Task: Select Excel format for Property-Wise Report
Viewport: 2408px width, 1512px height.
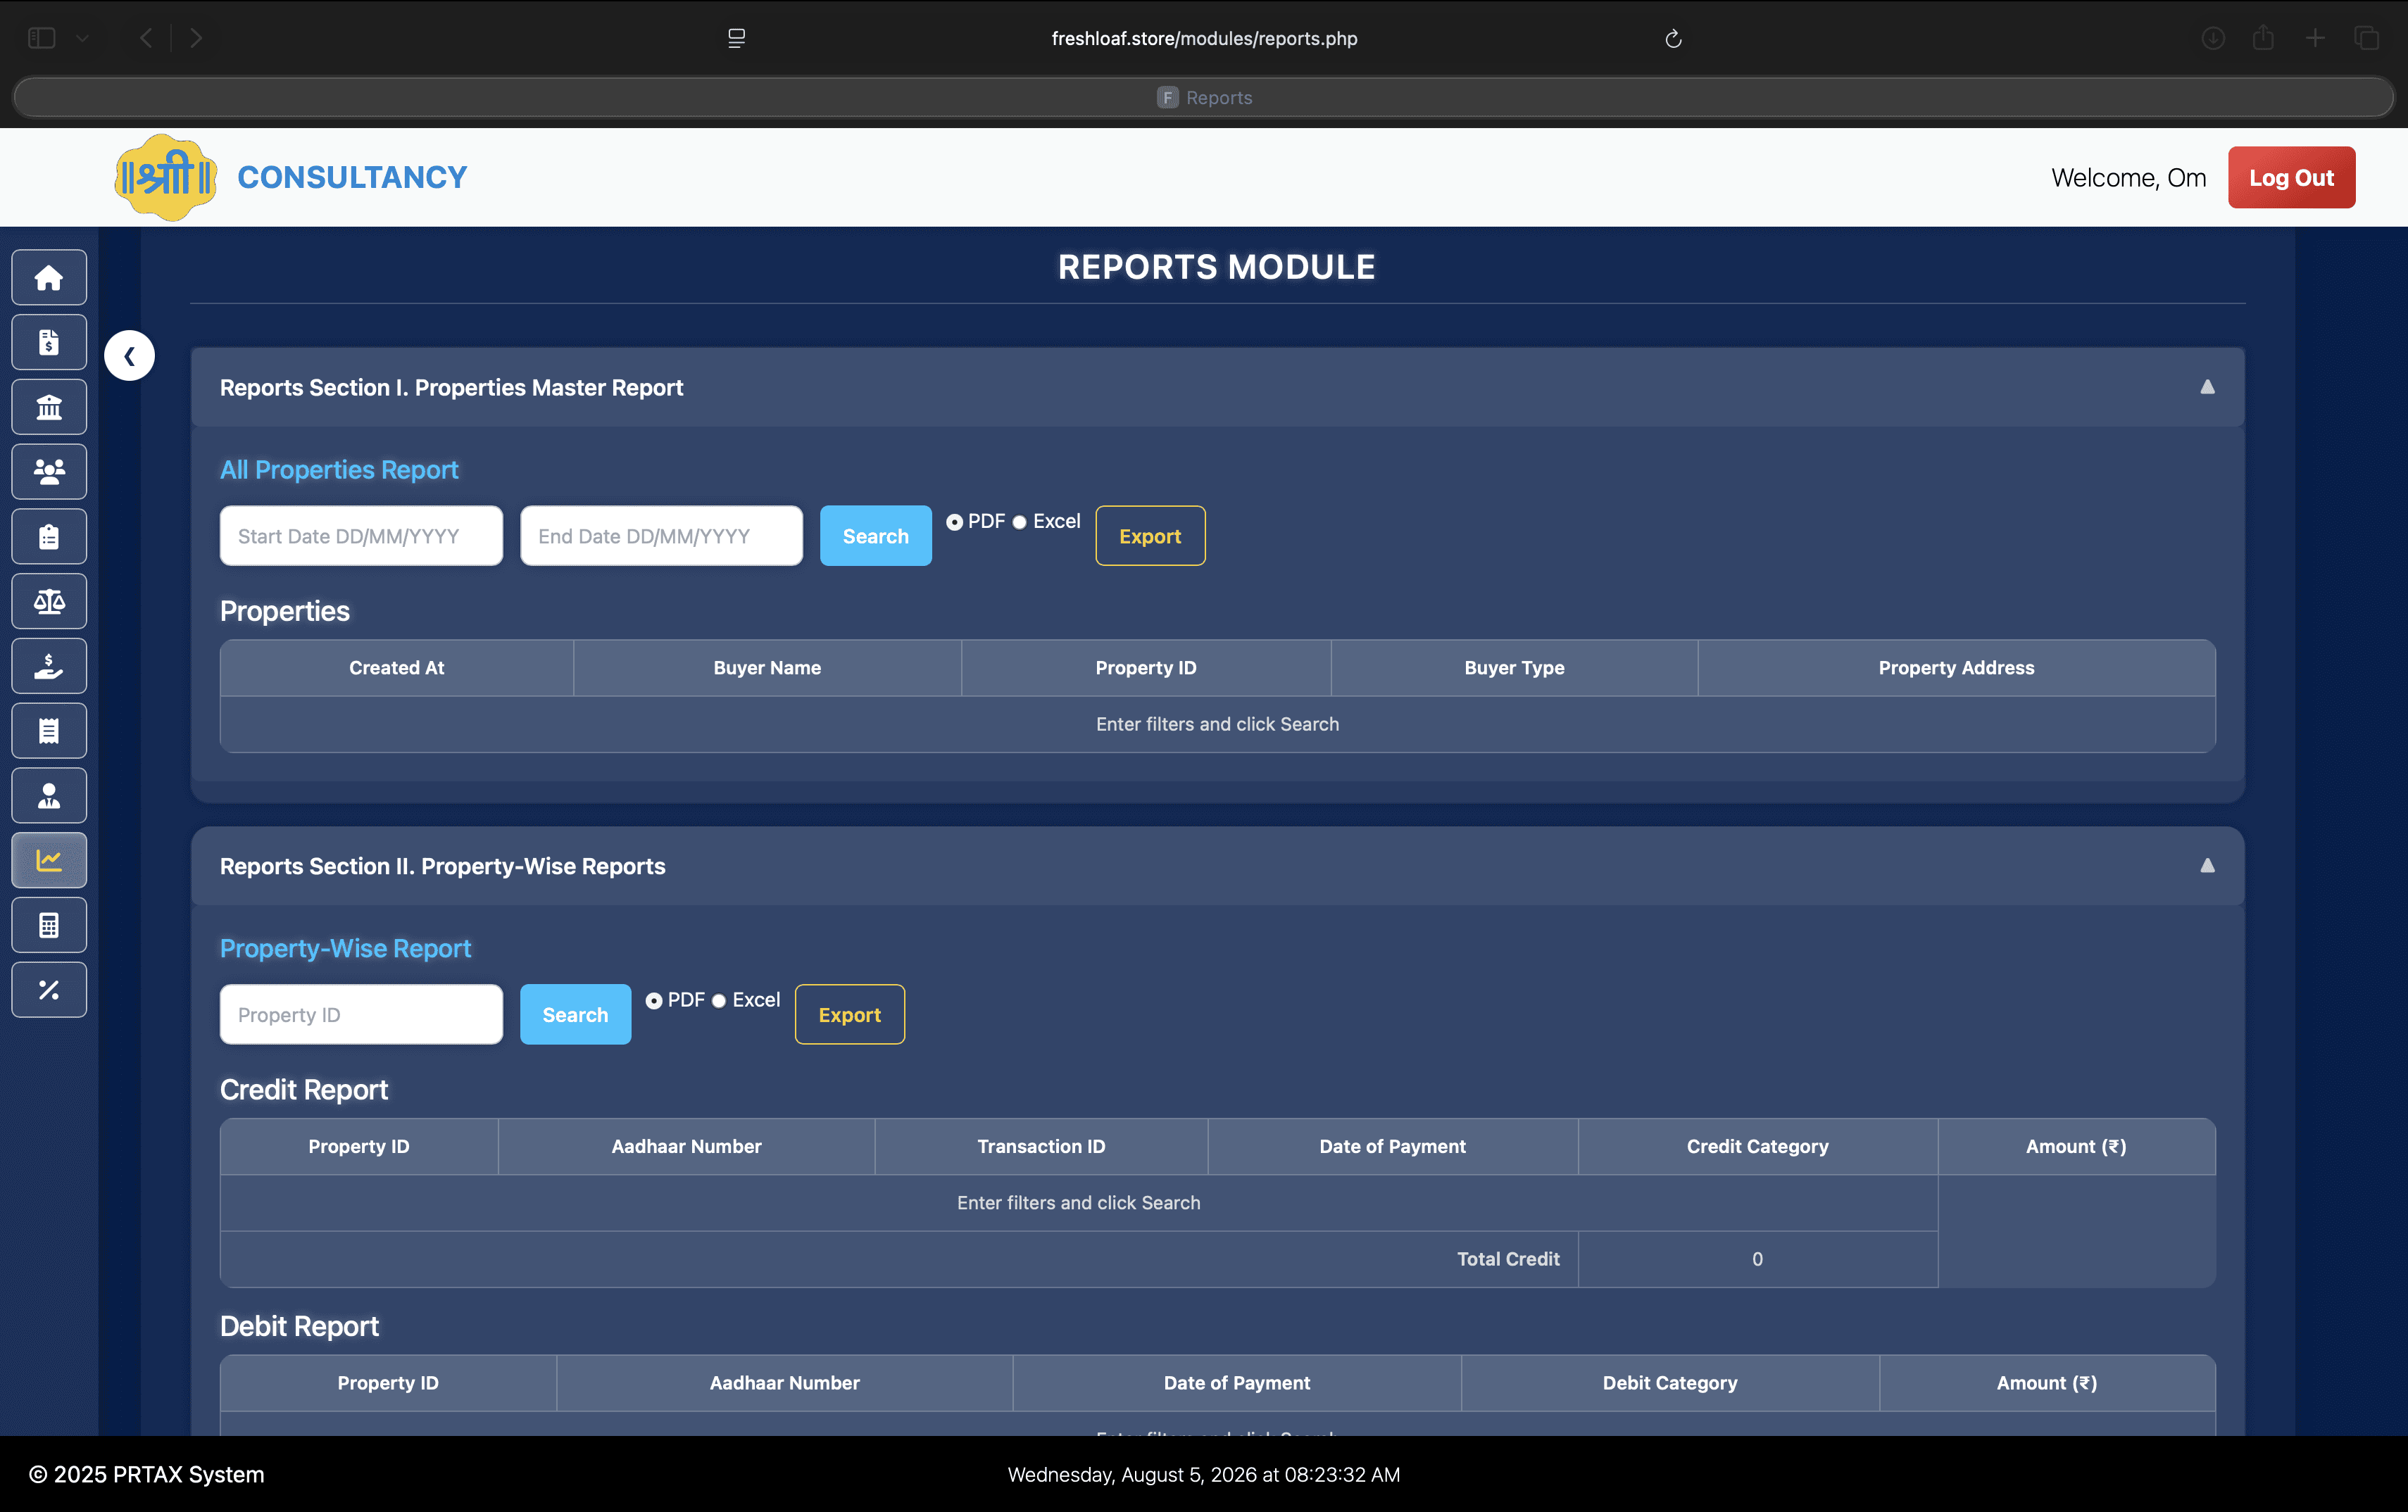Action: point(719,1001)
